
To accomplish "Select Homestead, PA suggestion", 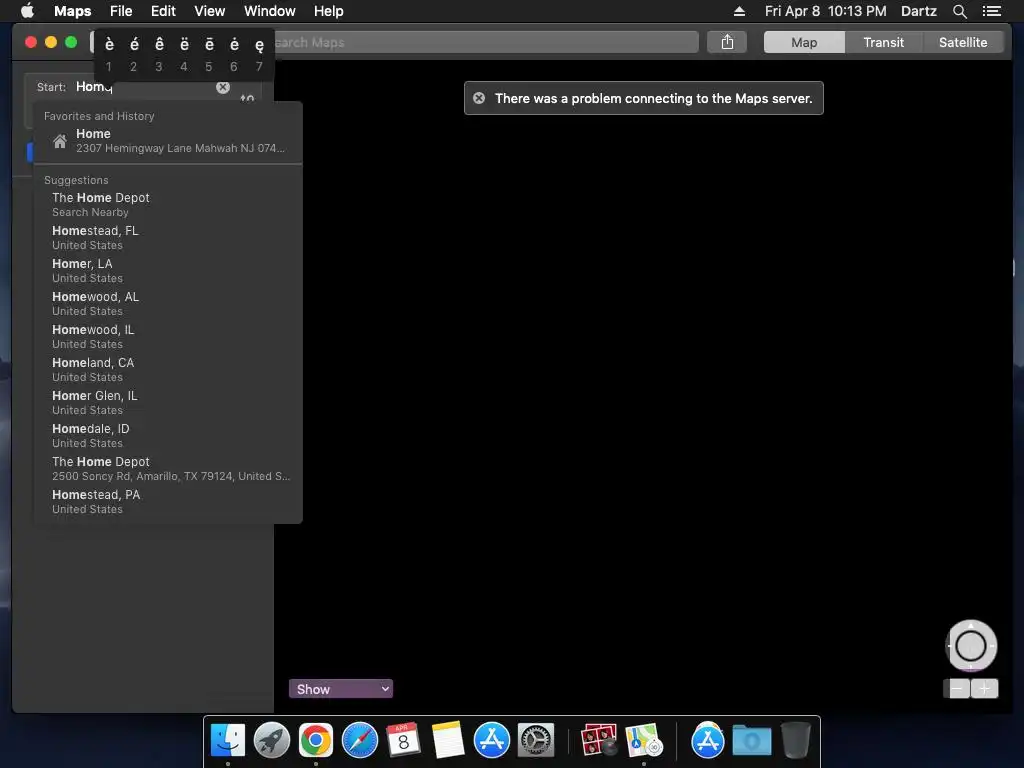I will [x=168, y=502].
